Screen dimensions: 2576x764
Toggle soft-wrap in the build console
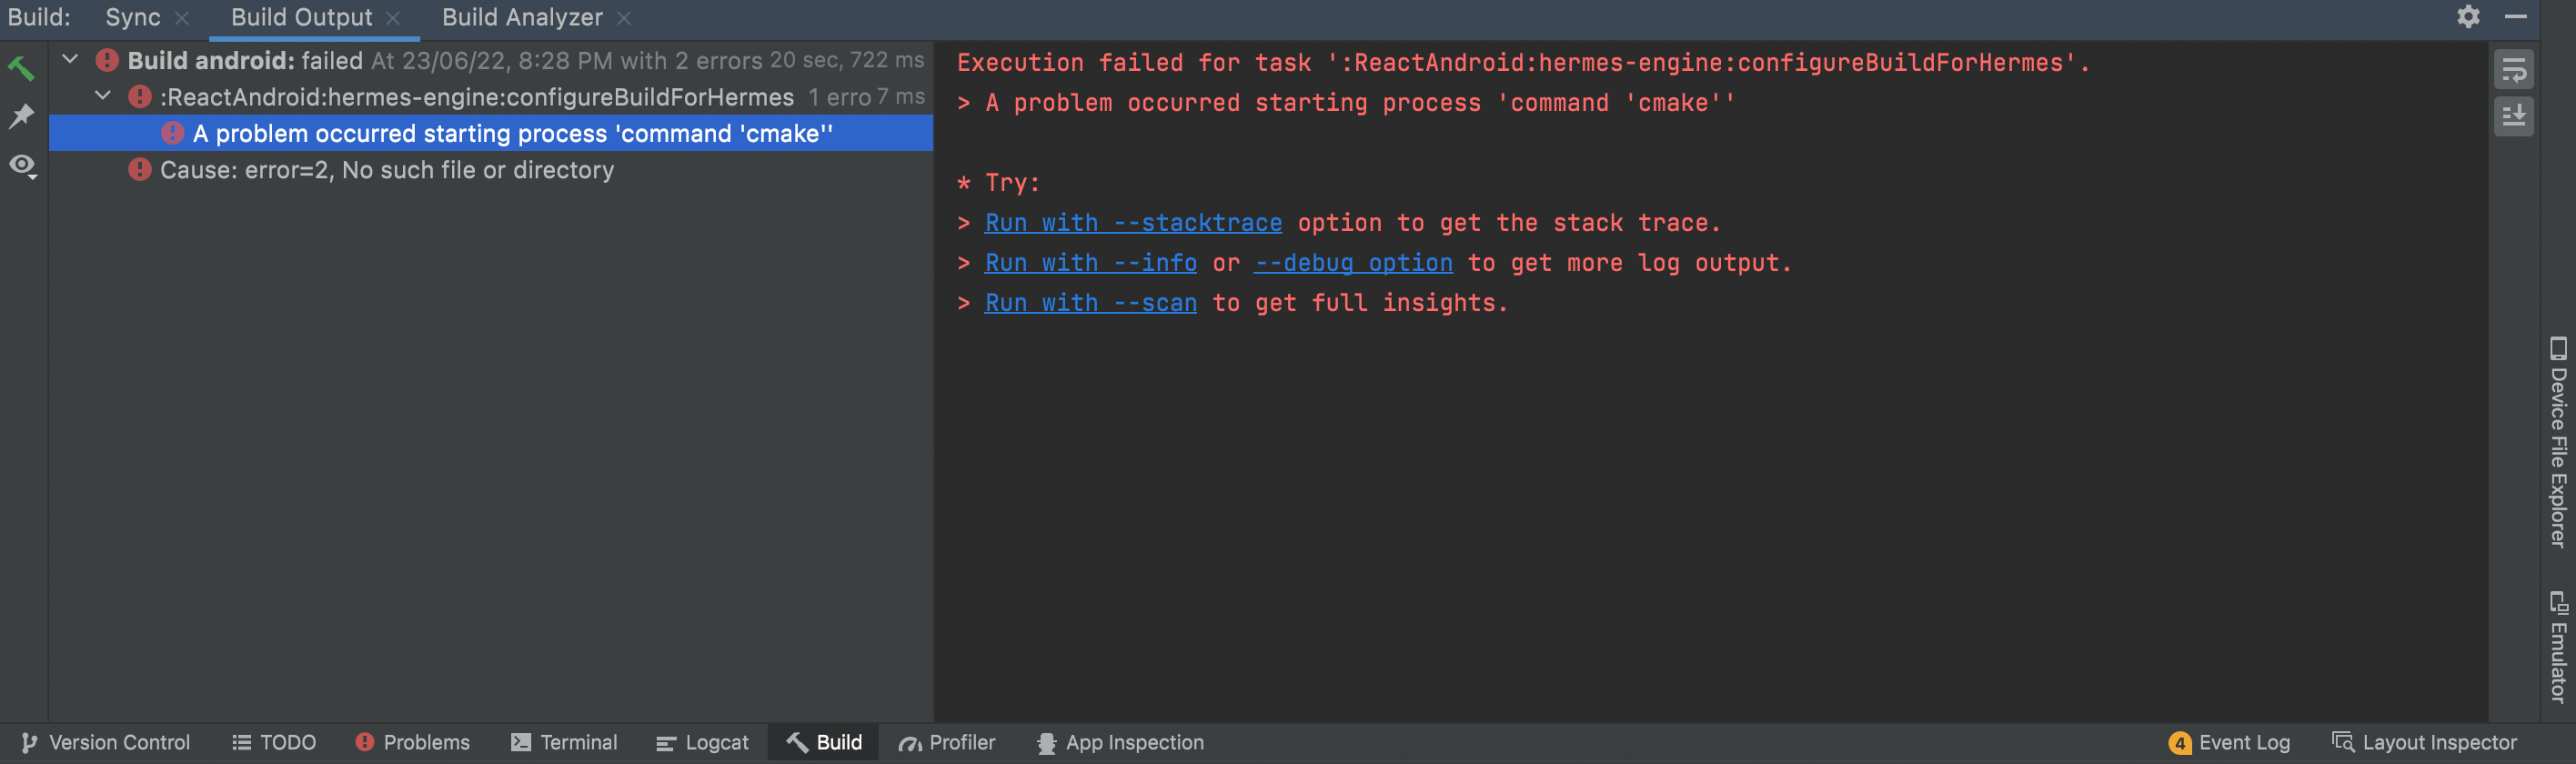click(2514, 68)
